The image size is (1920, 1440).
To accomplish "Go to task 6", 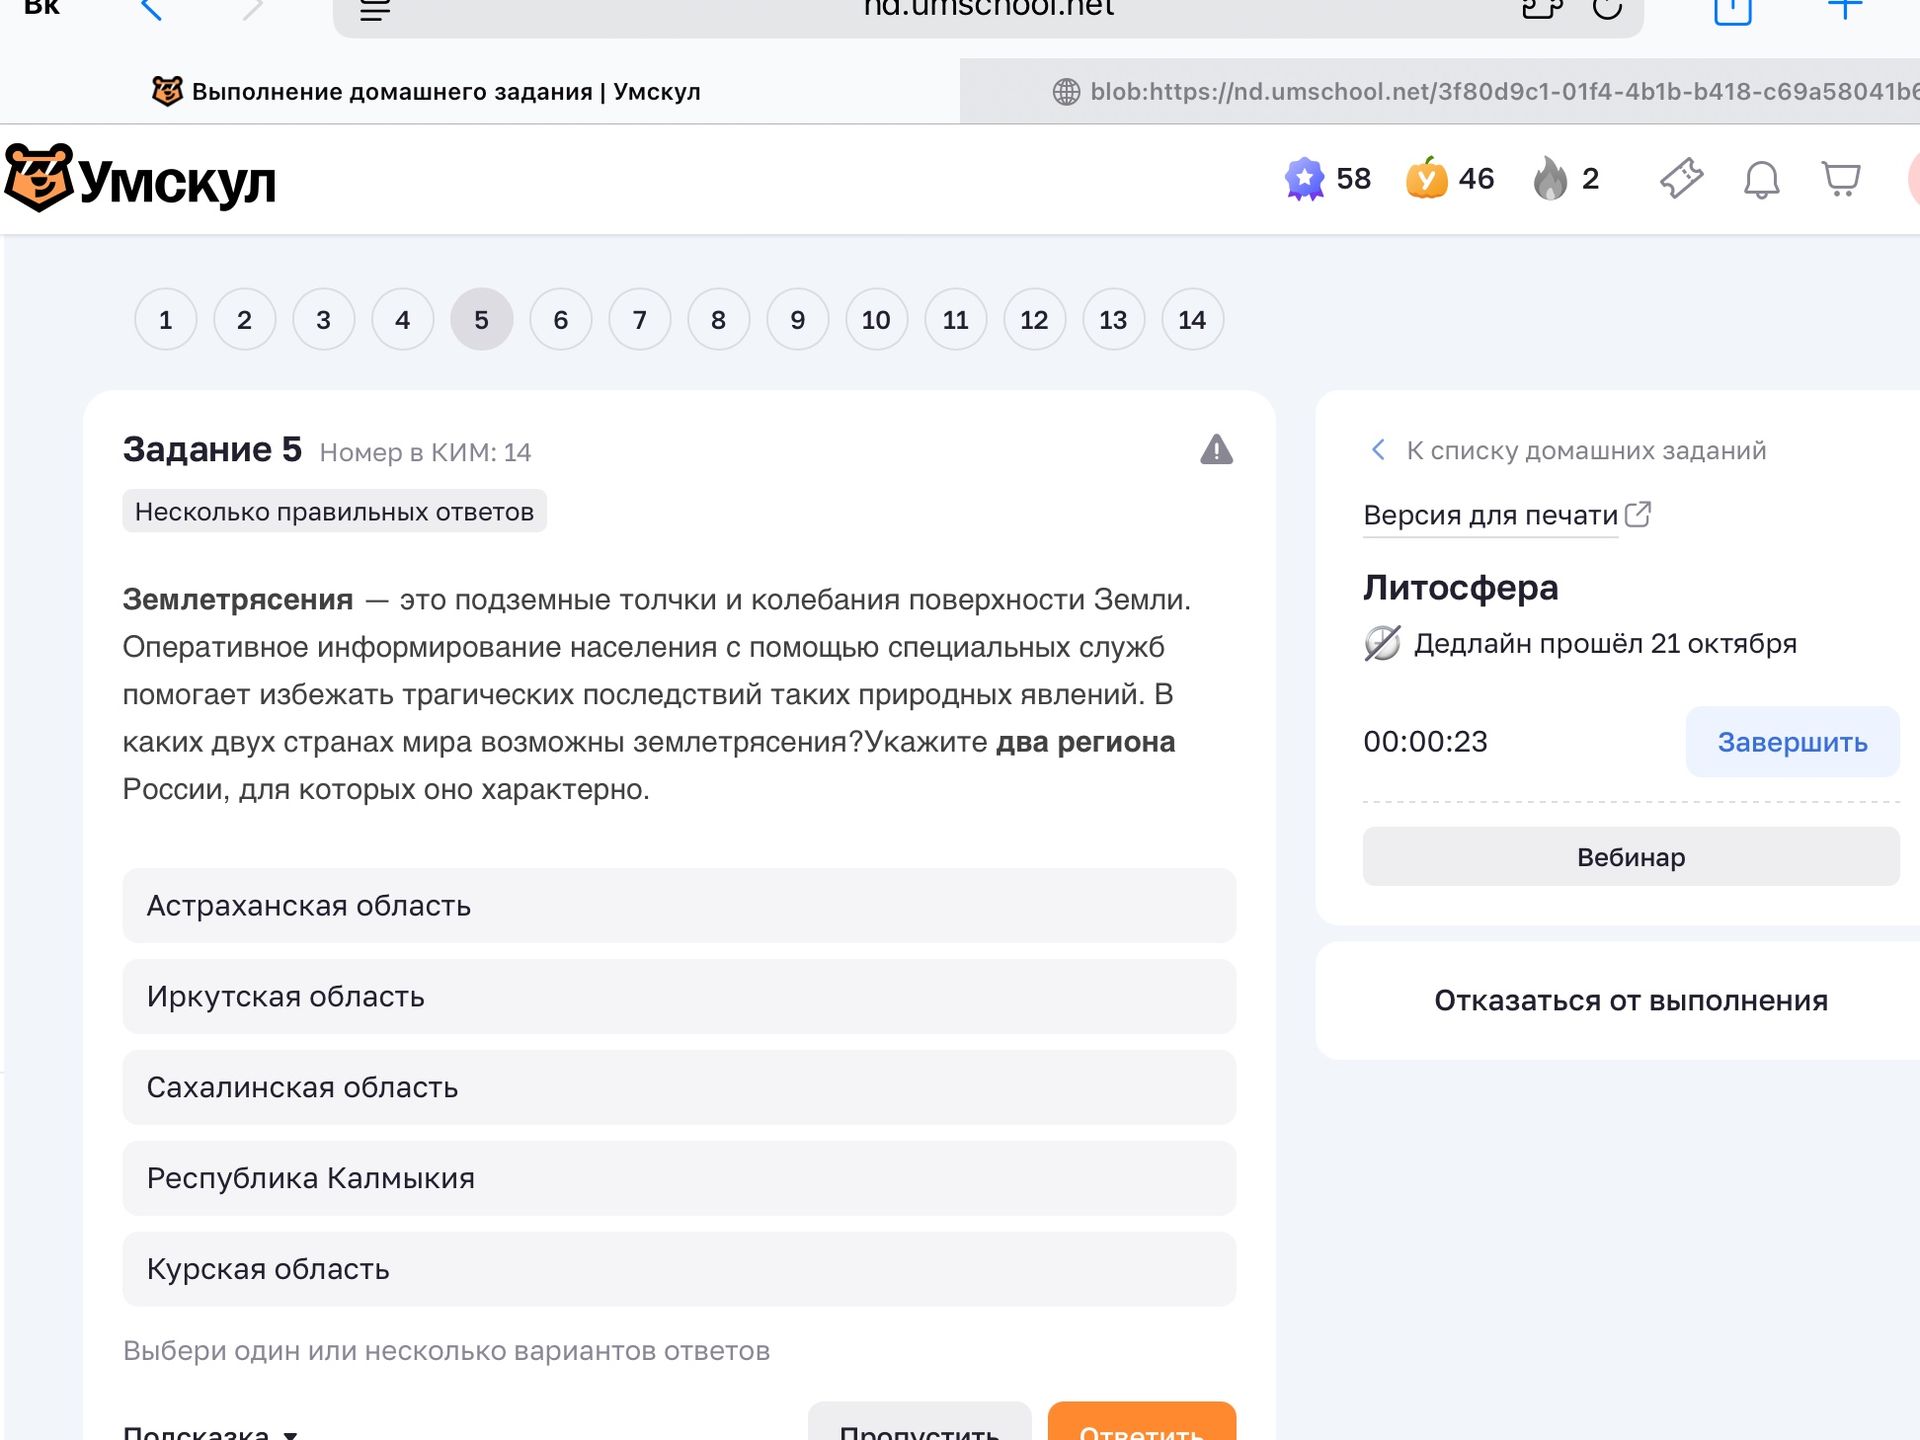I will (x=560, y=320).
